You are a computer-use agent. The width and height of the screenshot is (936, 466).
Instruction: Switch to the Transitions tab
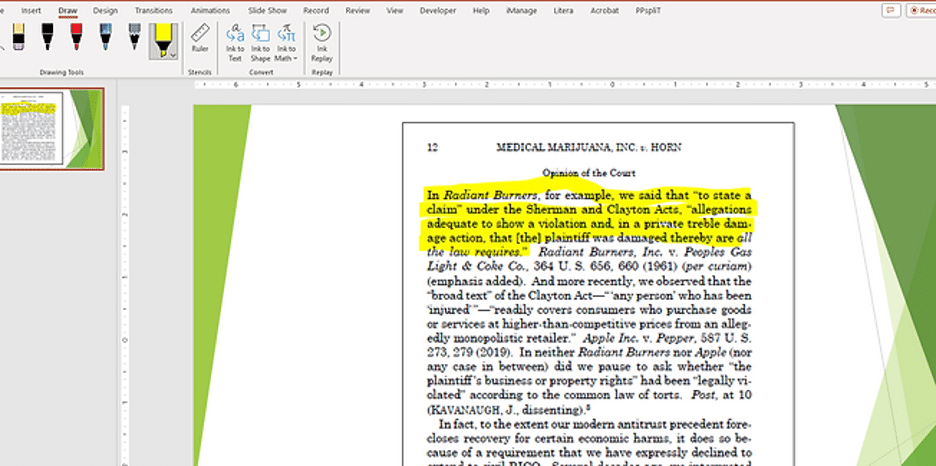point(153,10)
